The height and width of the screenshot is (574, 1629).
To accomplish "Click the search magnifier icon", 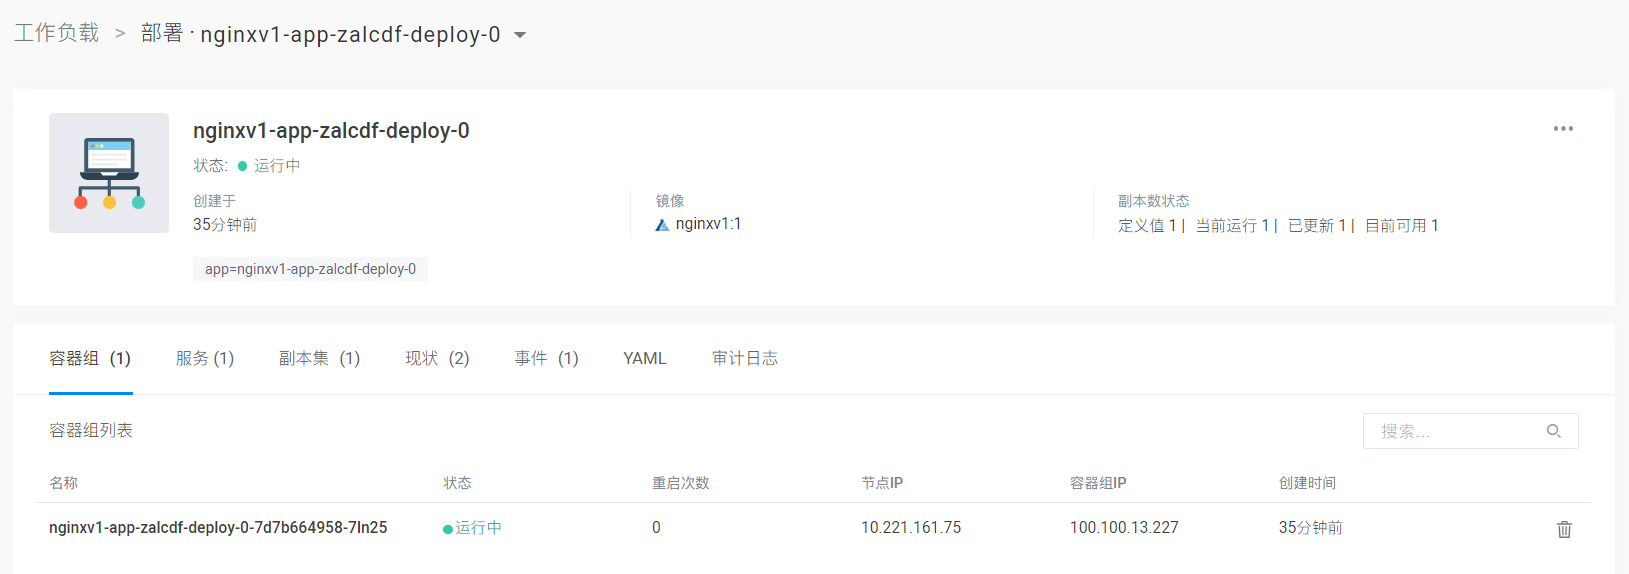I will pyautogui.click(x=1554, y=431).
